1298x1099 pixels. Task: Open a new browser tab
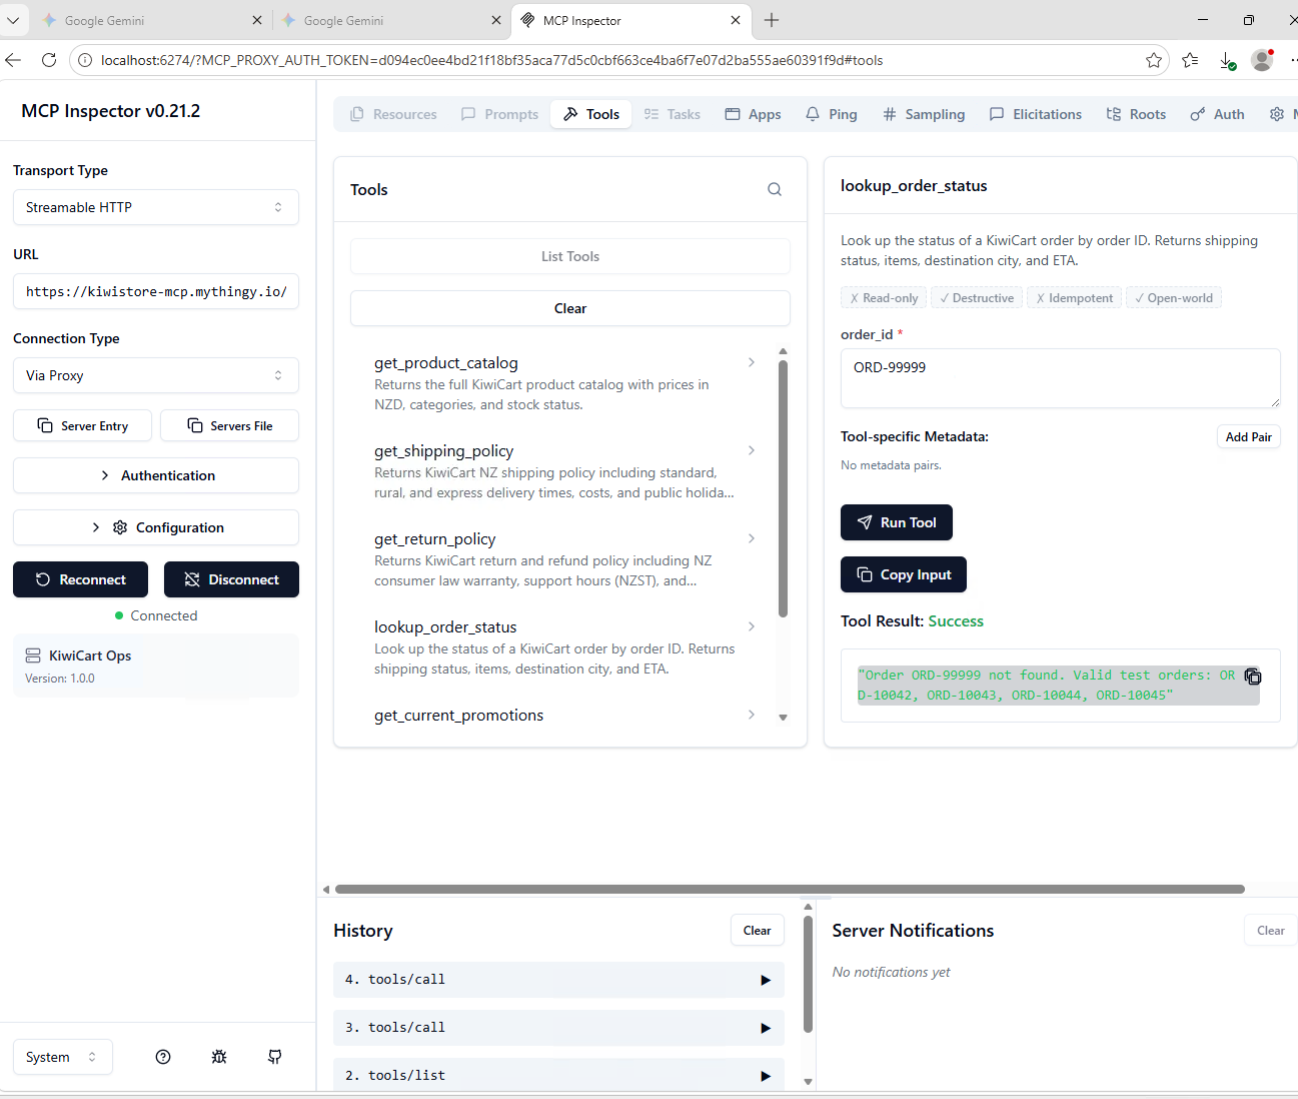[x=772, y=20]
